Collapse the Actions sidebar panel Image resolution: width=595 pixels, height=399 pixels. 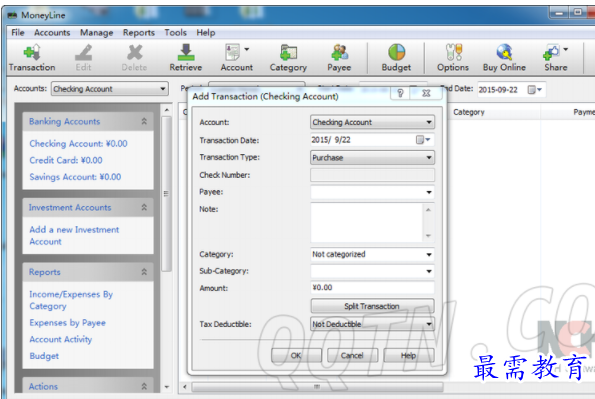(x=144, y=386)
